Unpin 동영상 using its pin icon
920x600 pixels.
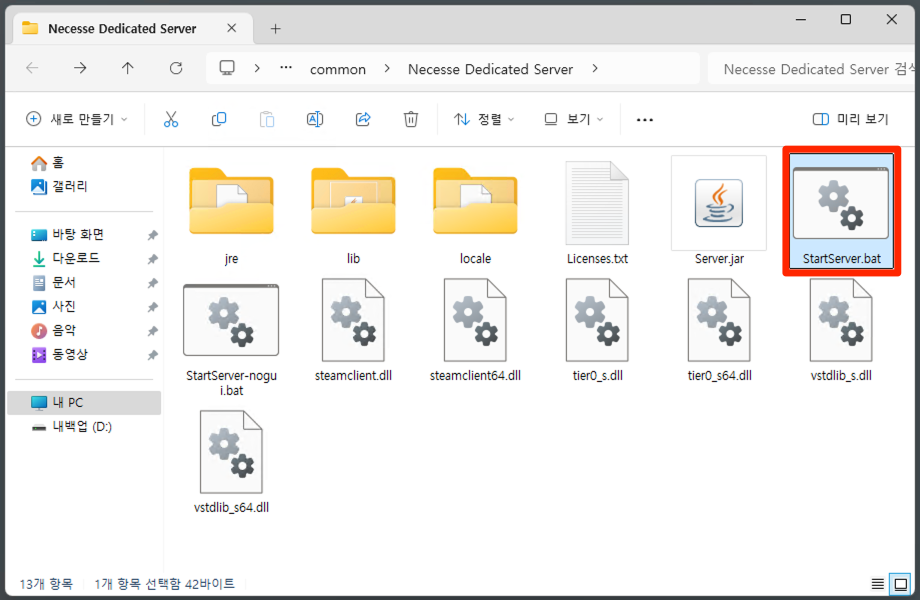(x=153, y=355)
